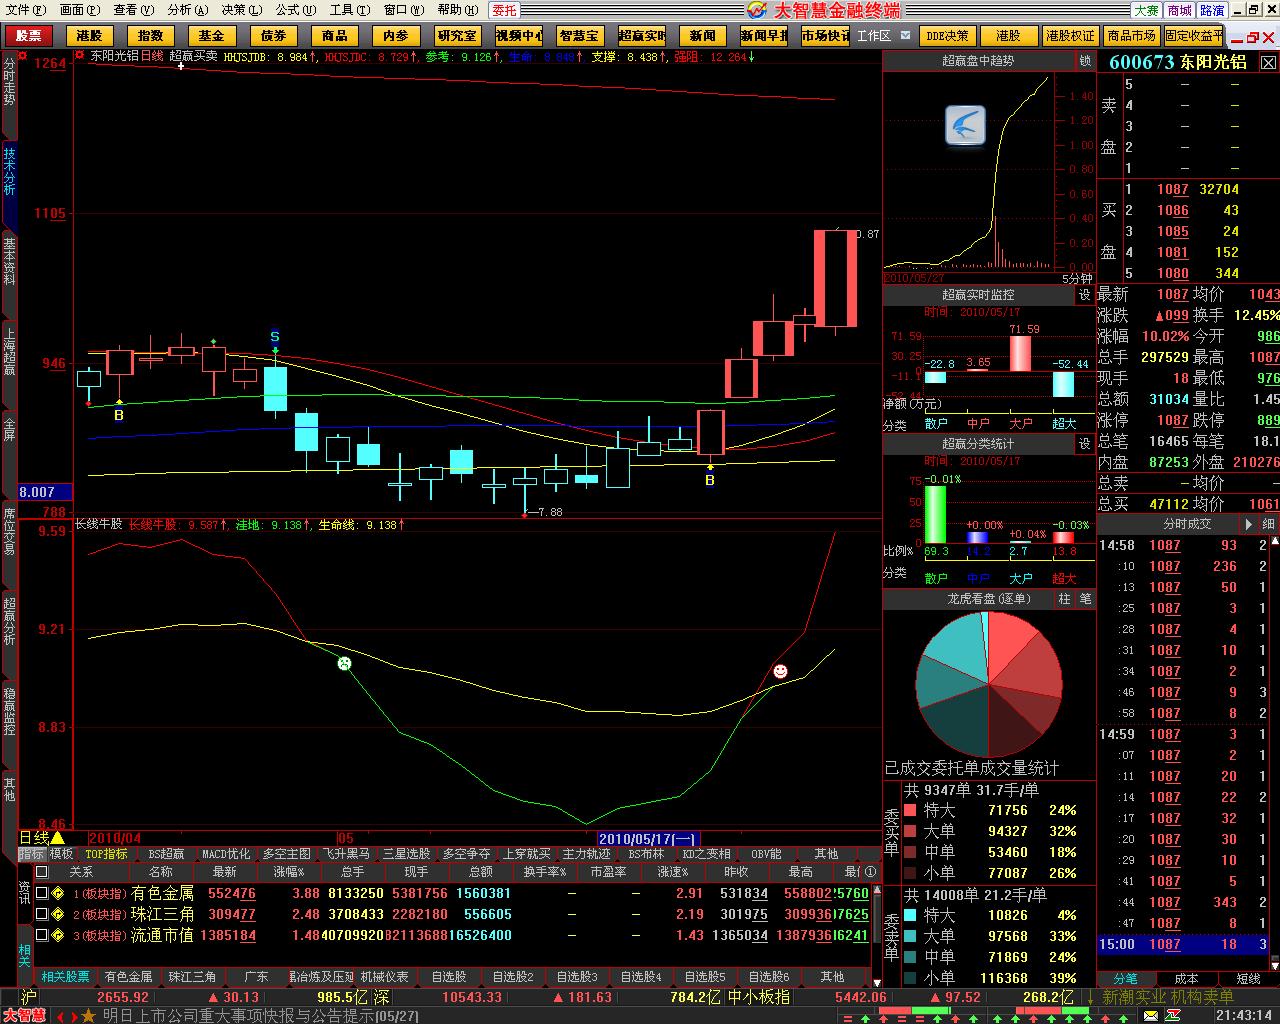Screen dimensions: 1280x1024
Task: Click the yellow triangle next to 日线
Action: 58,838
